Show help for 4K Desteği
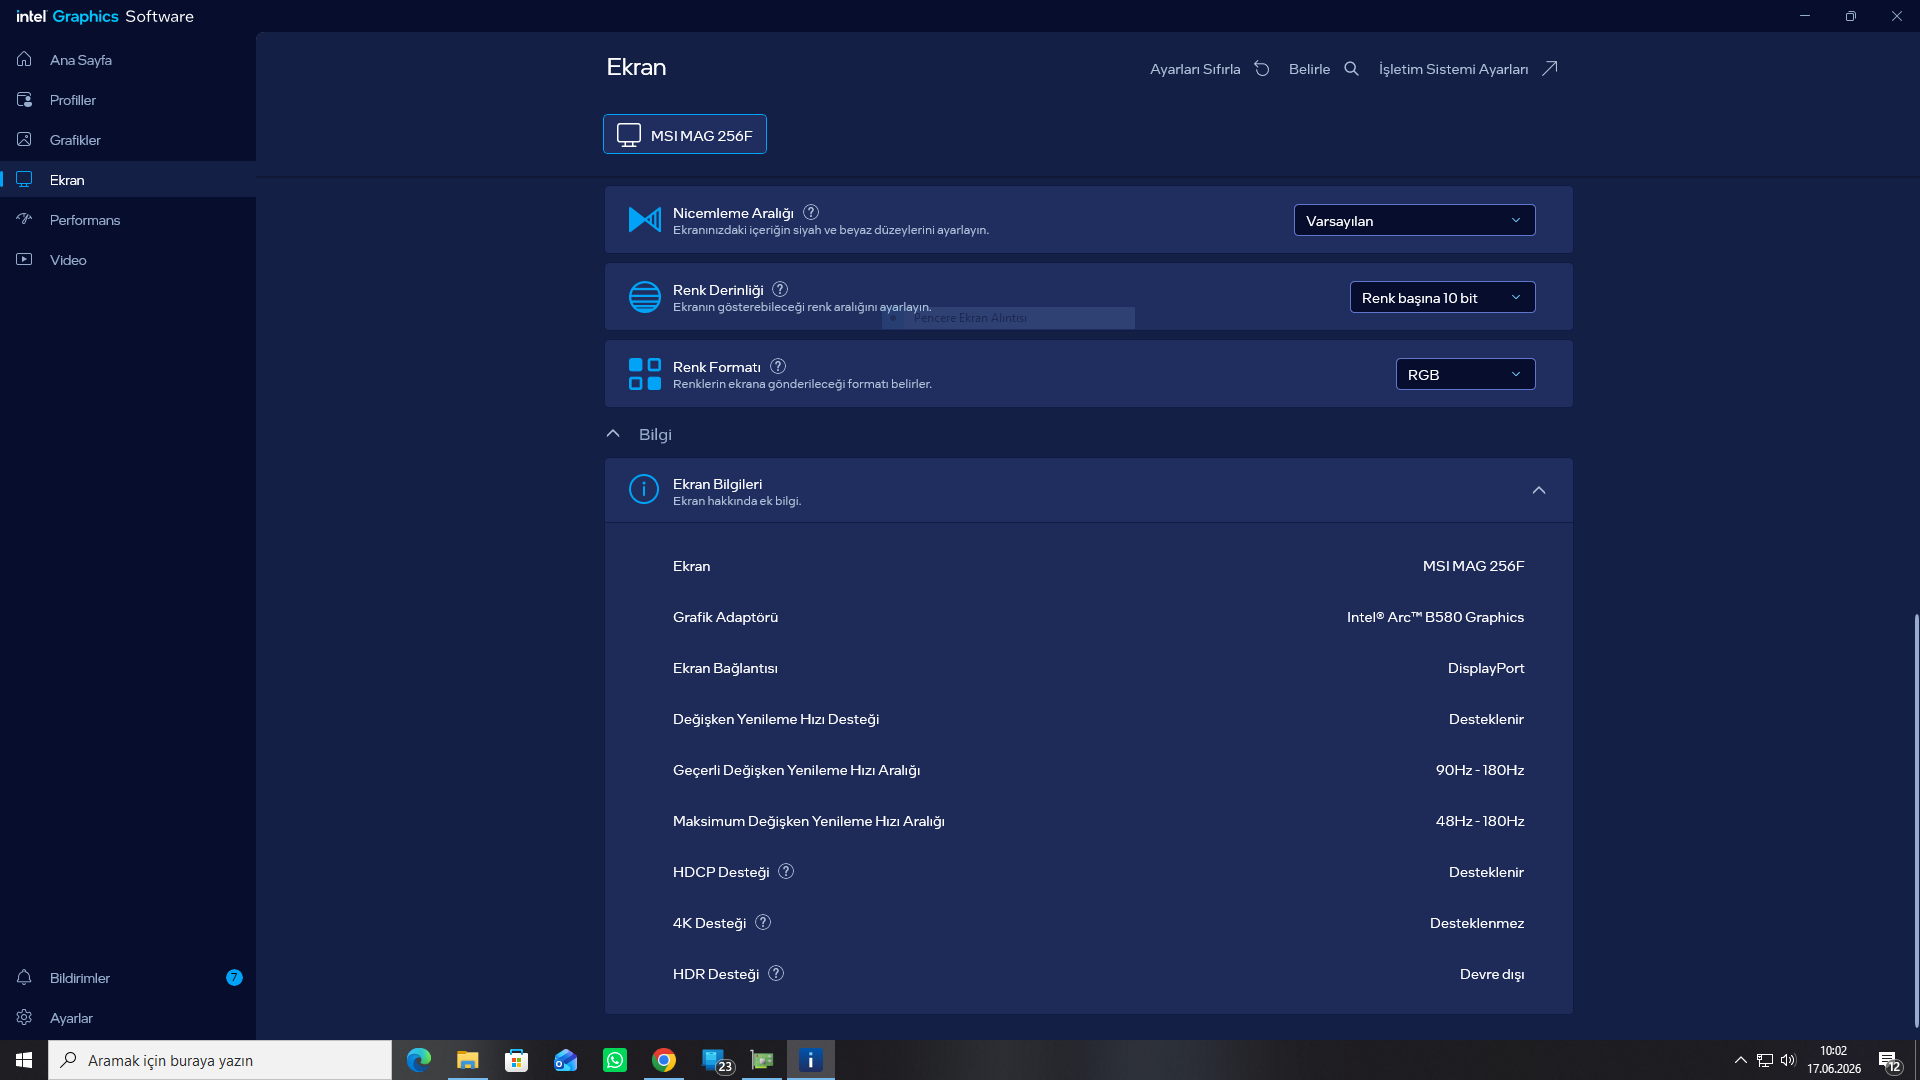The width and height of the screenshot is (1920, 1080). pyautogui.click(x=763, y=922)
